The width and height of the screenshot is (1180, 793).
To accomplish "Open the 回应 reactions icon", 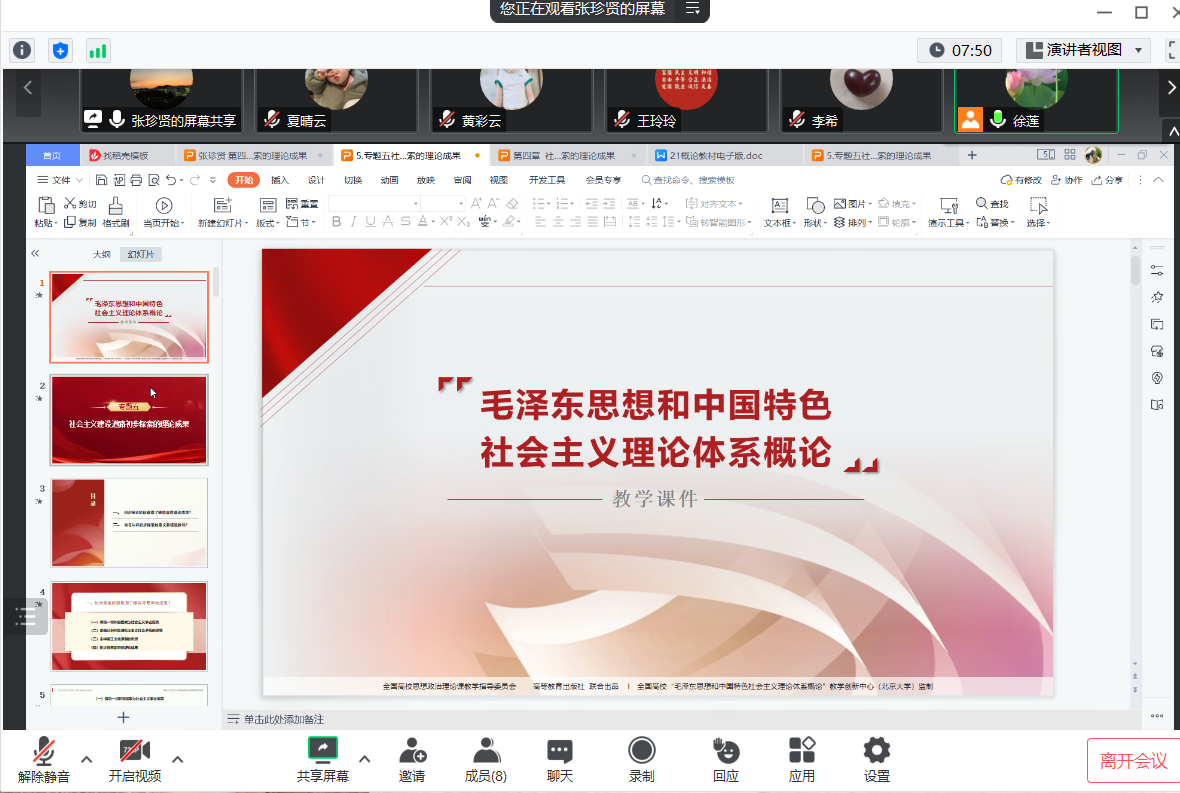I will click(x=725, y=759).
